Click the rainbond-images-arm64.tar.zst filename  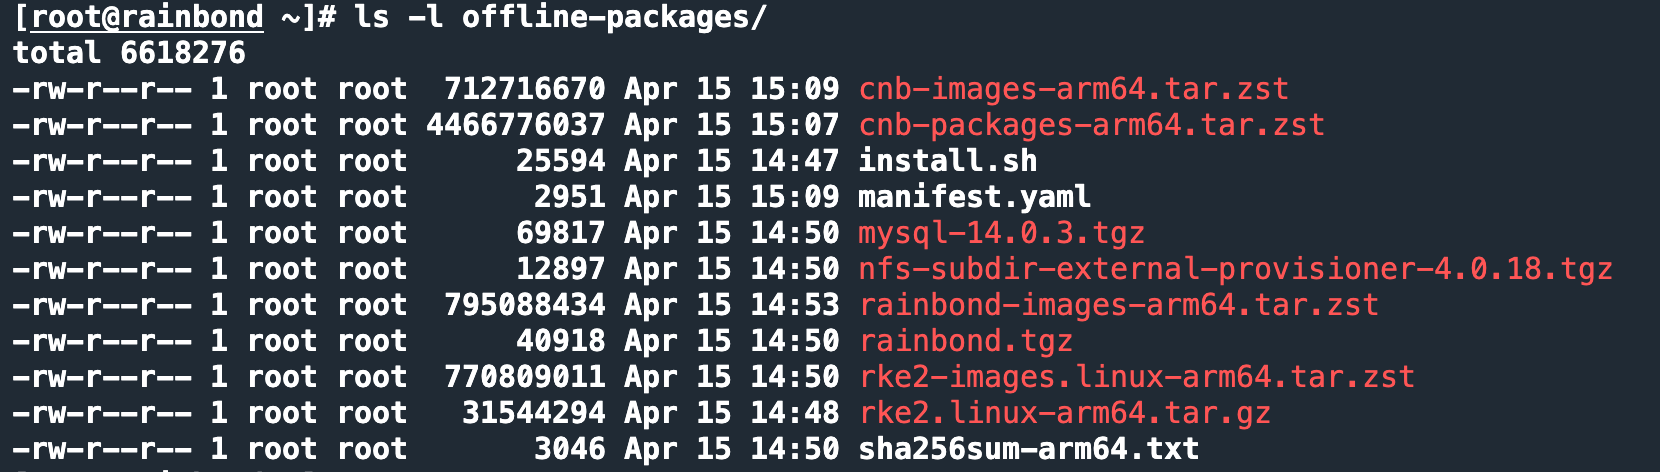pos(1118,305)
